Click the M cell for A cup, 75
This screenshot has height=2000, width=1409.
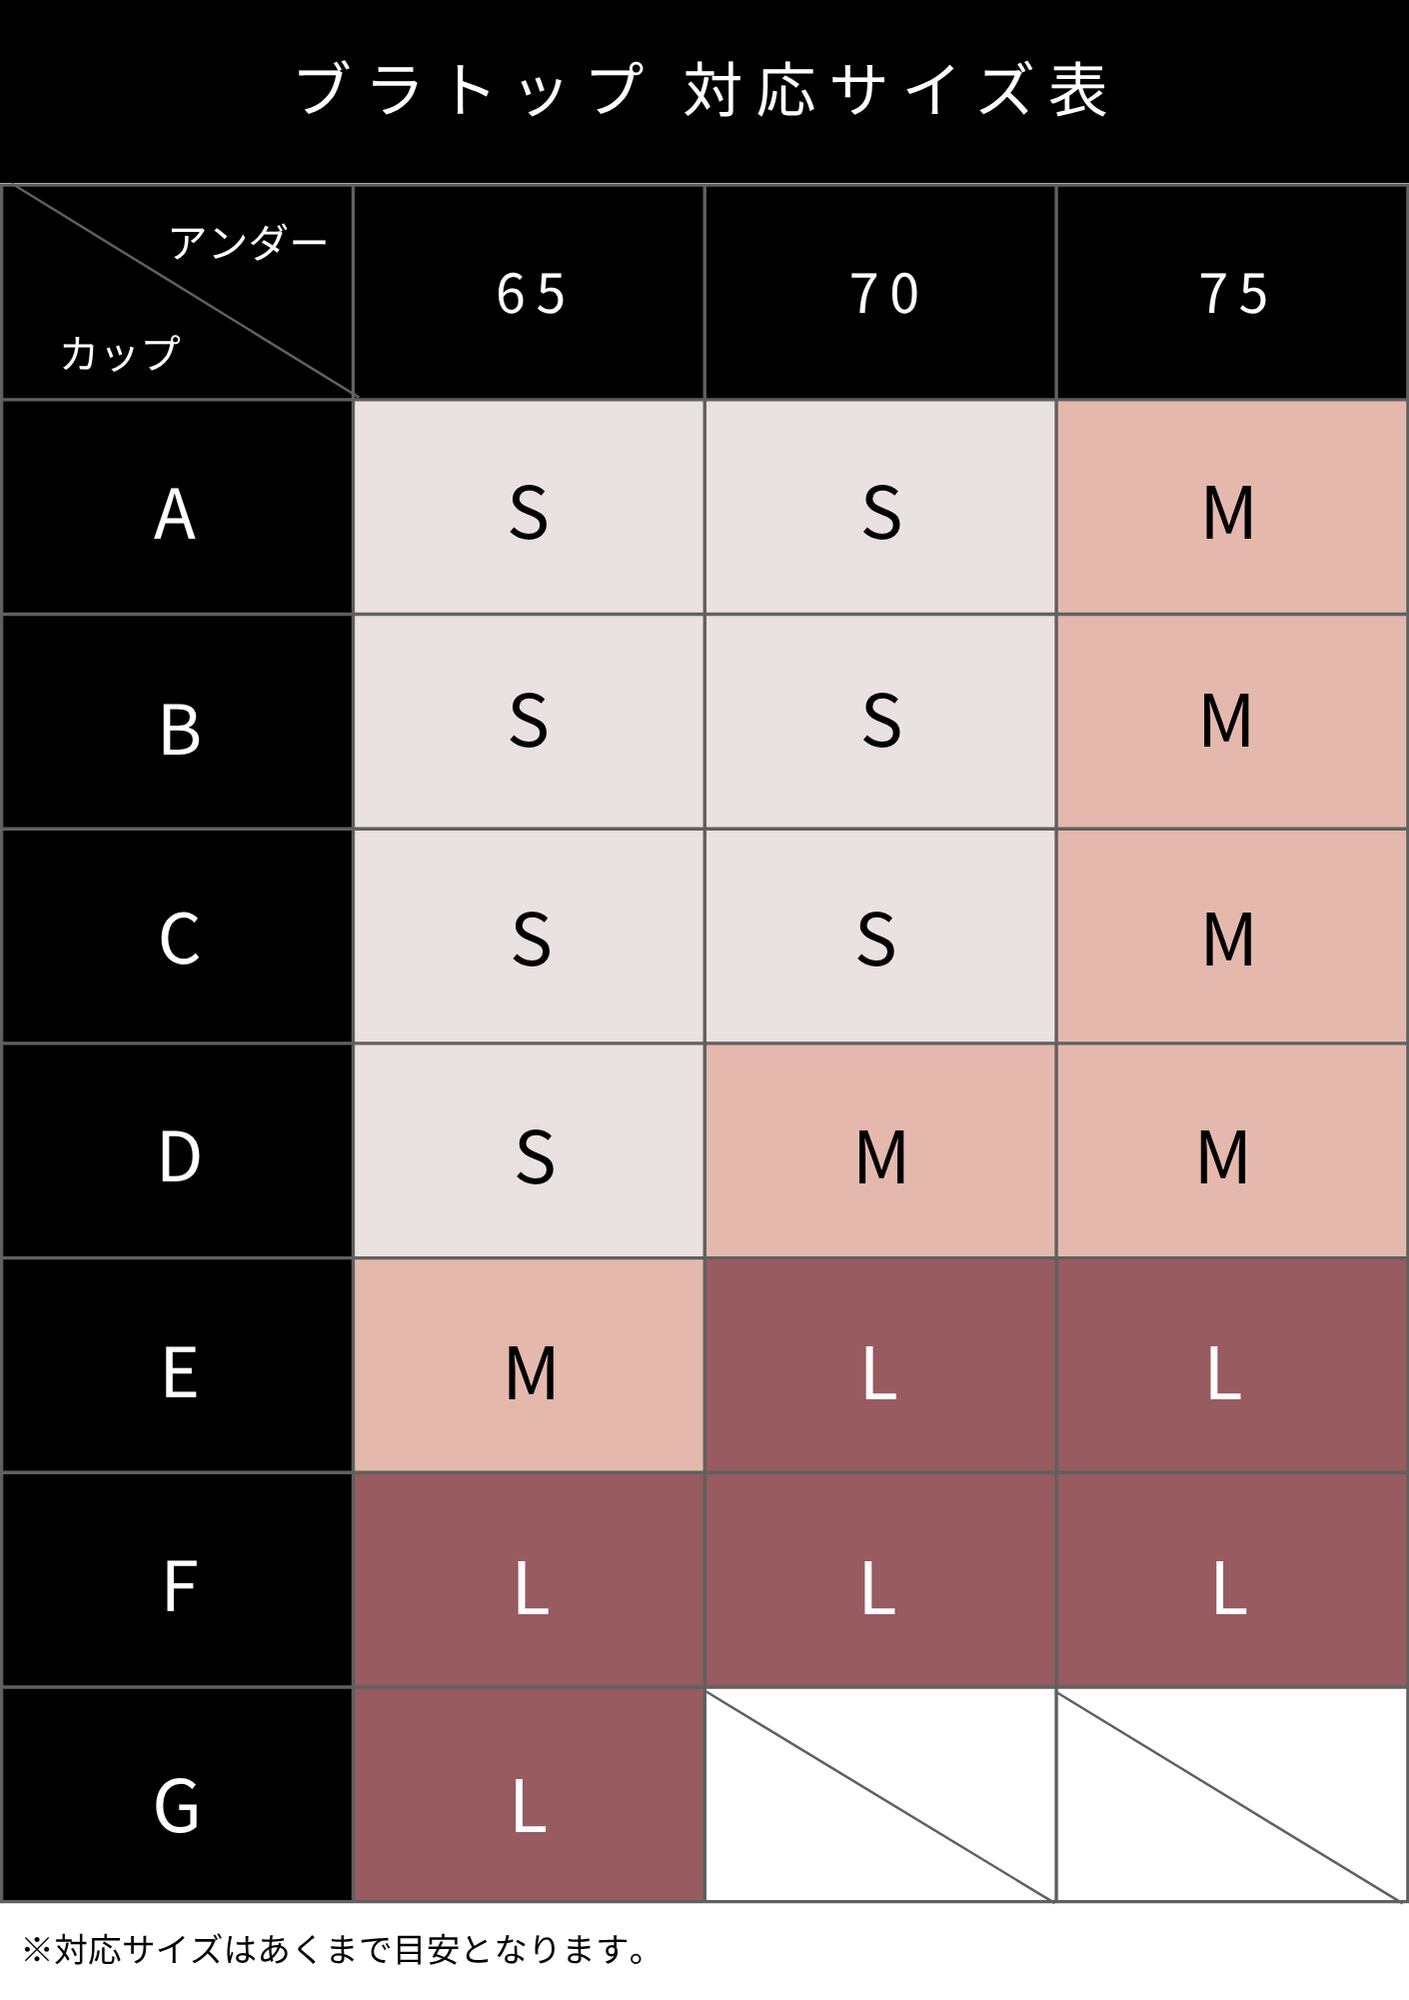point(1228,512)
